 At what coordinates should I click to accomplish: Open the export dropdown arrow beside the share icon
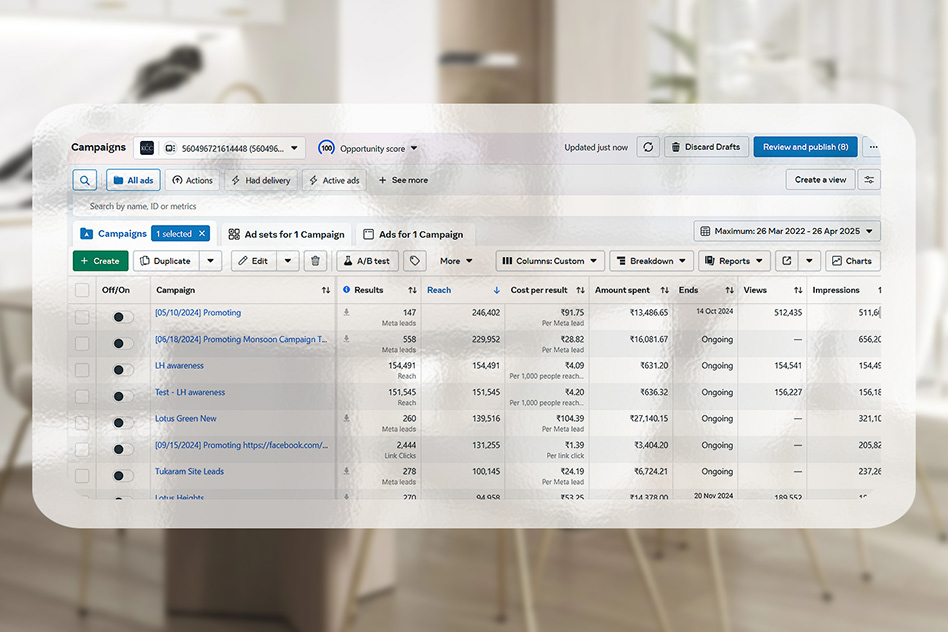(x=809, y=261)
